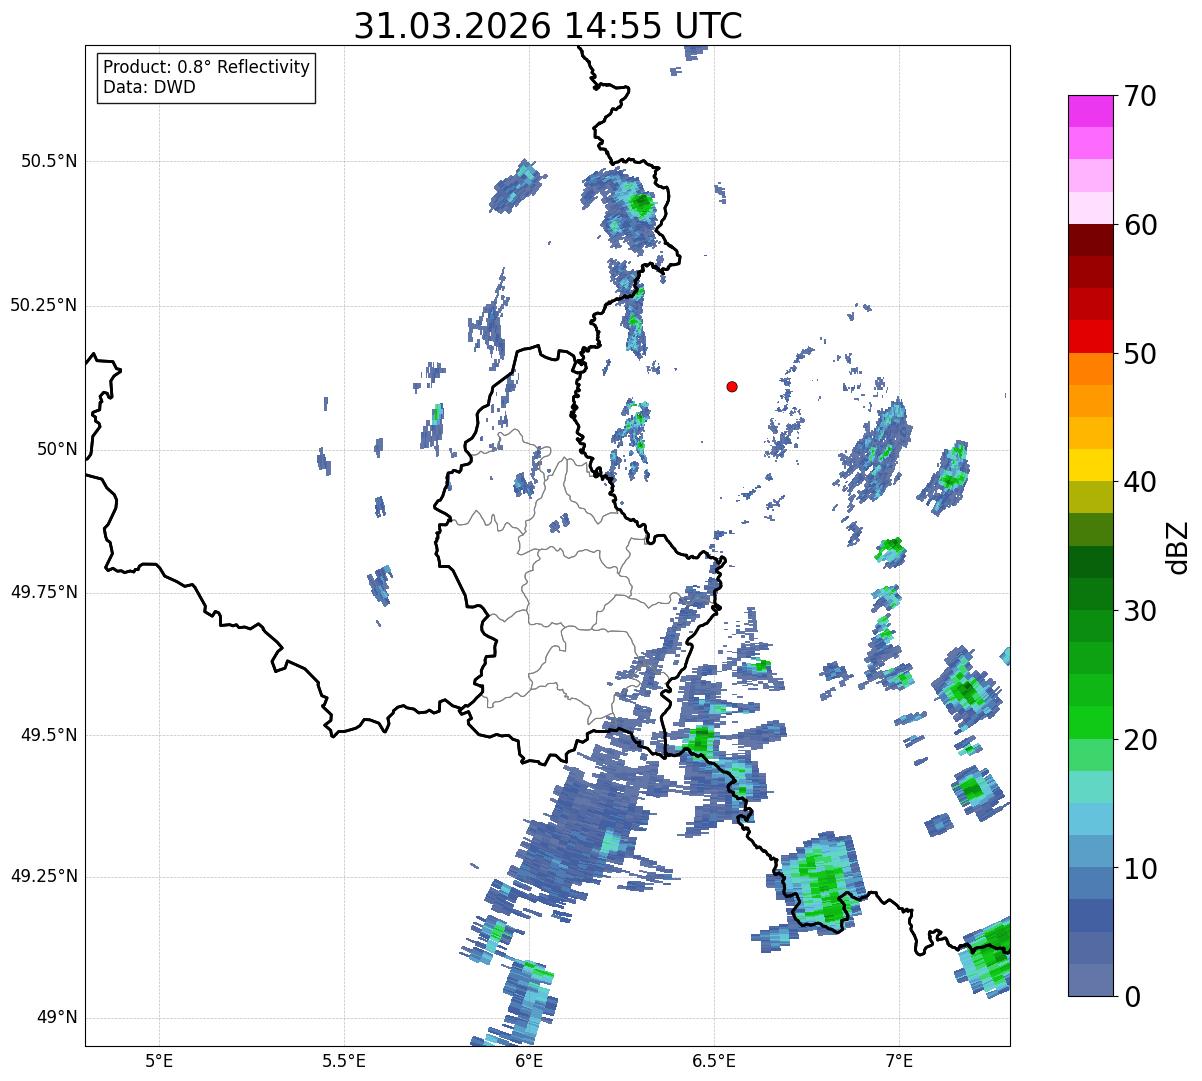Click the colorbar value 10

1141,869
